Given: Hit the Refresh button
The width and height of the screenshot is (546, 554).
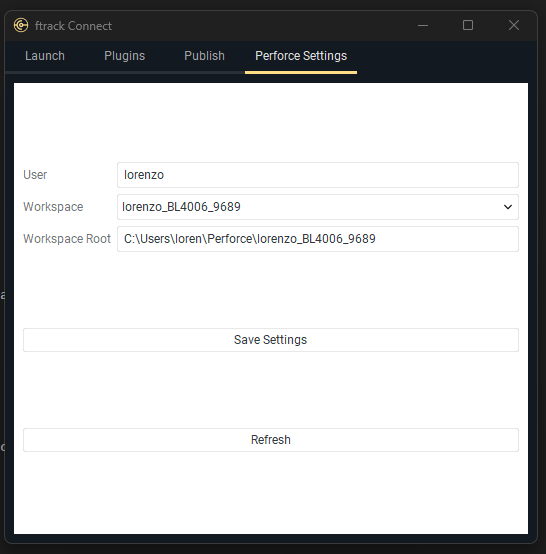Looking at the screenshot, I should coord(271,440).
